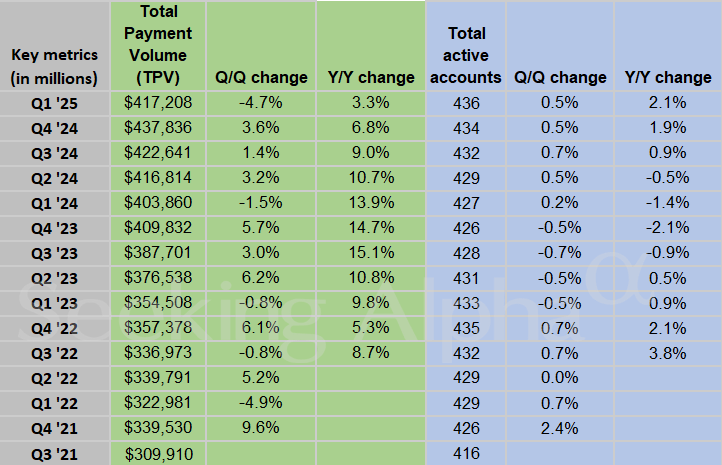The height and width of the screenshot is (465, 722).
Task: Select the $387,701 TPV cell
Action: [x=158, y=253]
